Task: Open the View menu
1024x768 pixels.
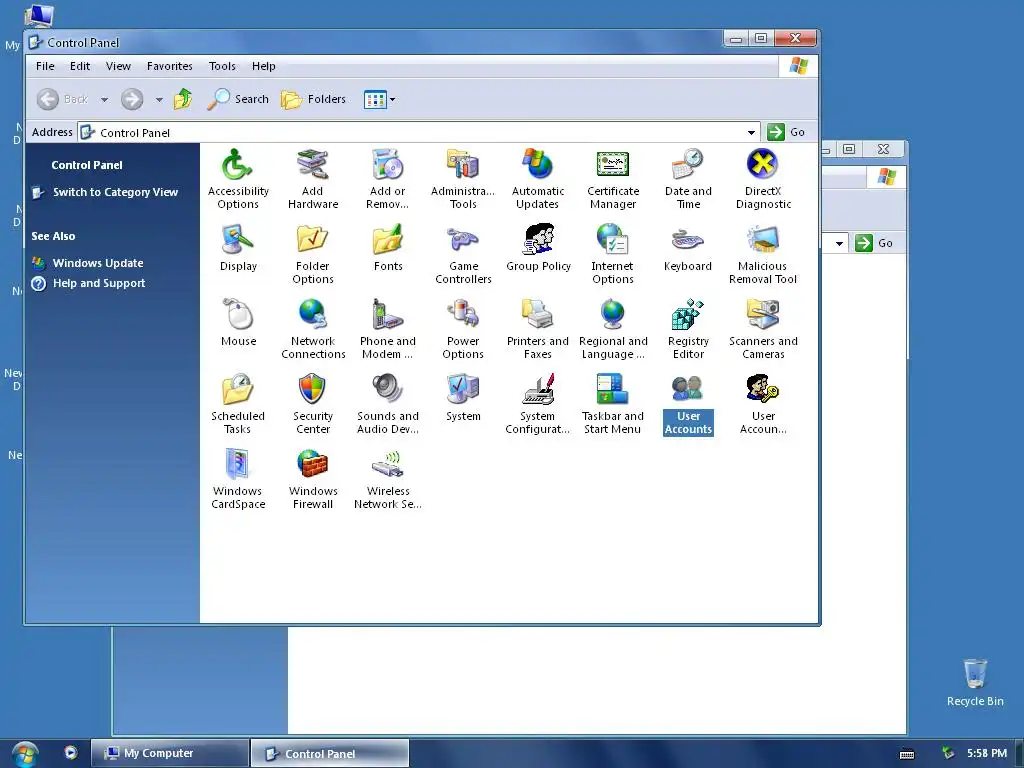Action: pos(118,66)
